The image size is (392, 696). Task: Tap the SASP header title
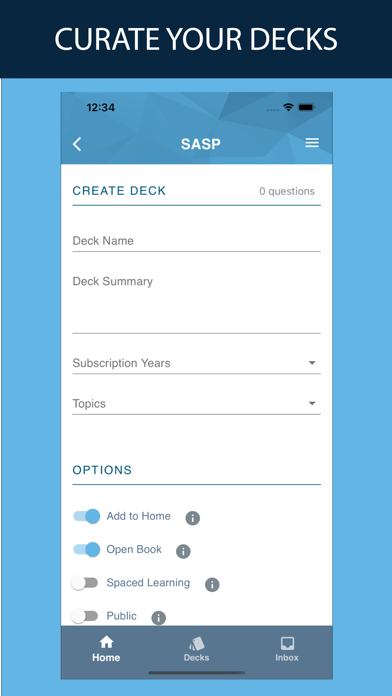point(201,144)
